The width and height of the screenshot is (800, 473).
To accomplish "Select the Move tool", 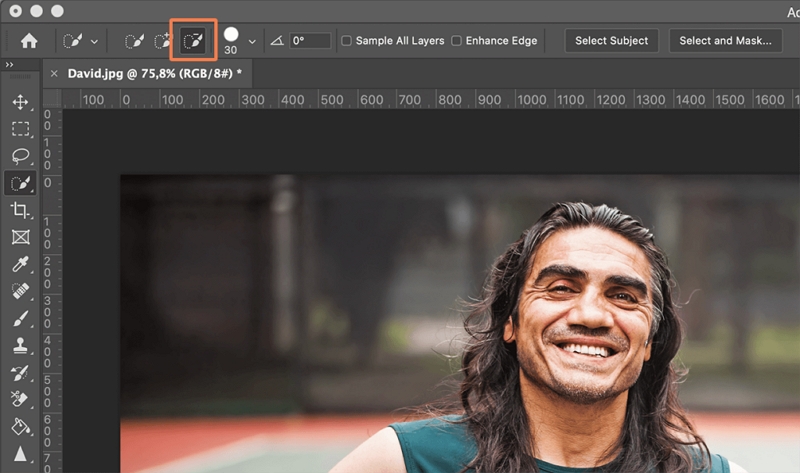I will click(20, 102).
